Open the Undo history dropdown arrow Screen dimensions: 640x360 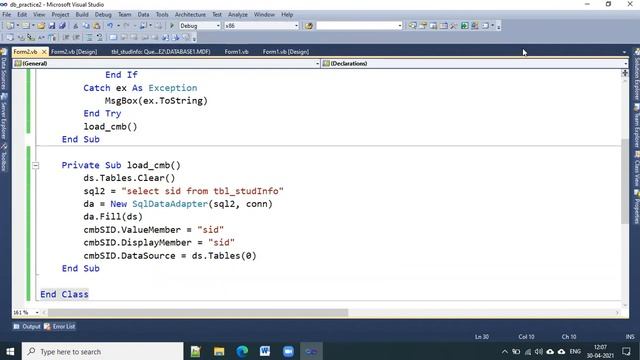tap(118, 26)
